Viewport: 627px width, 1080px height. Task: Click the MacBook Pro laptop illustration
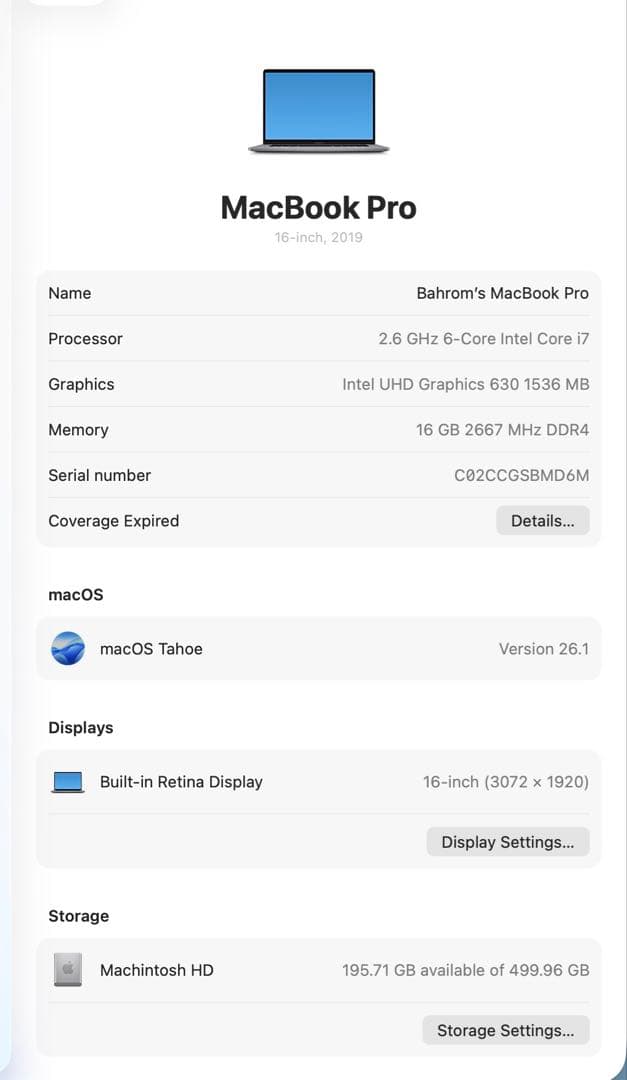click(318, 110)
